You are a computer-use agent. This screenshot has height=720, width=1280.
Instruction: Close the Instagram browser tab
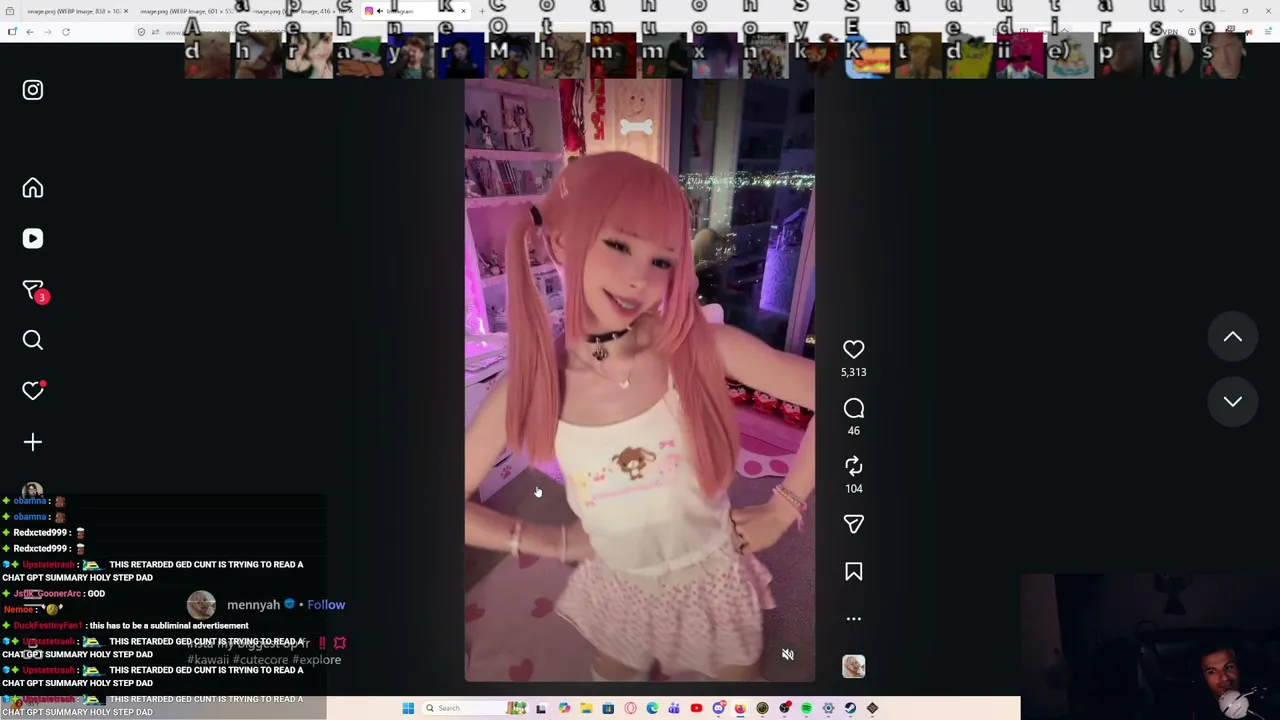(x=463, y=11)
